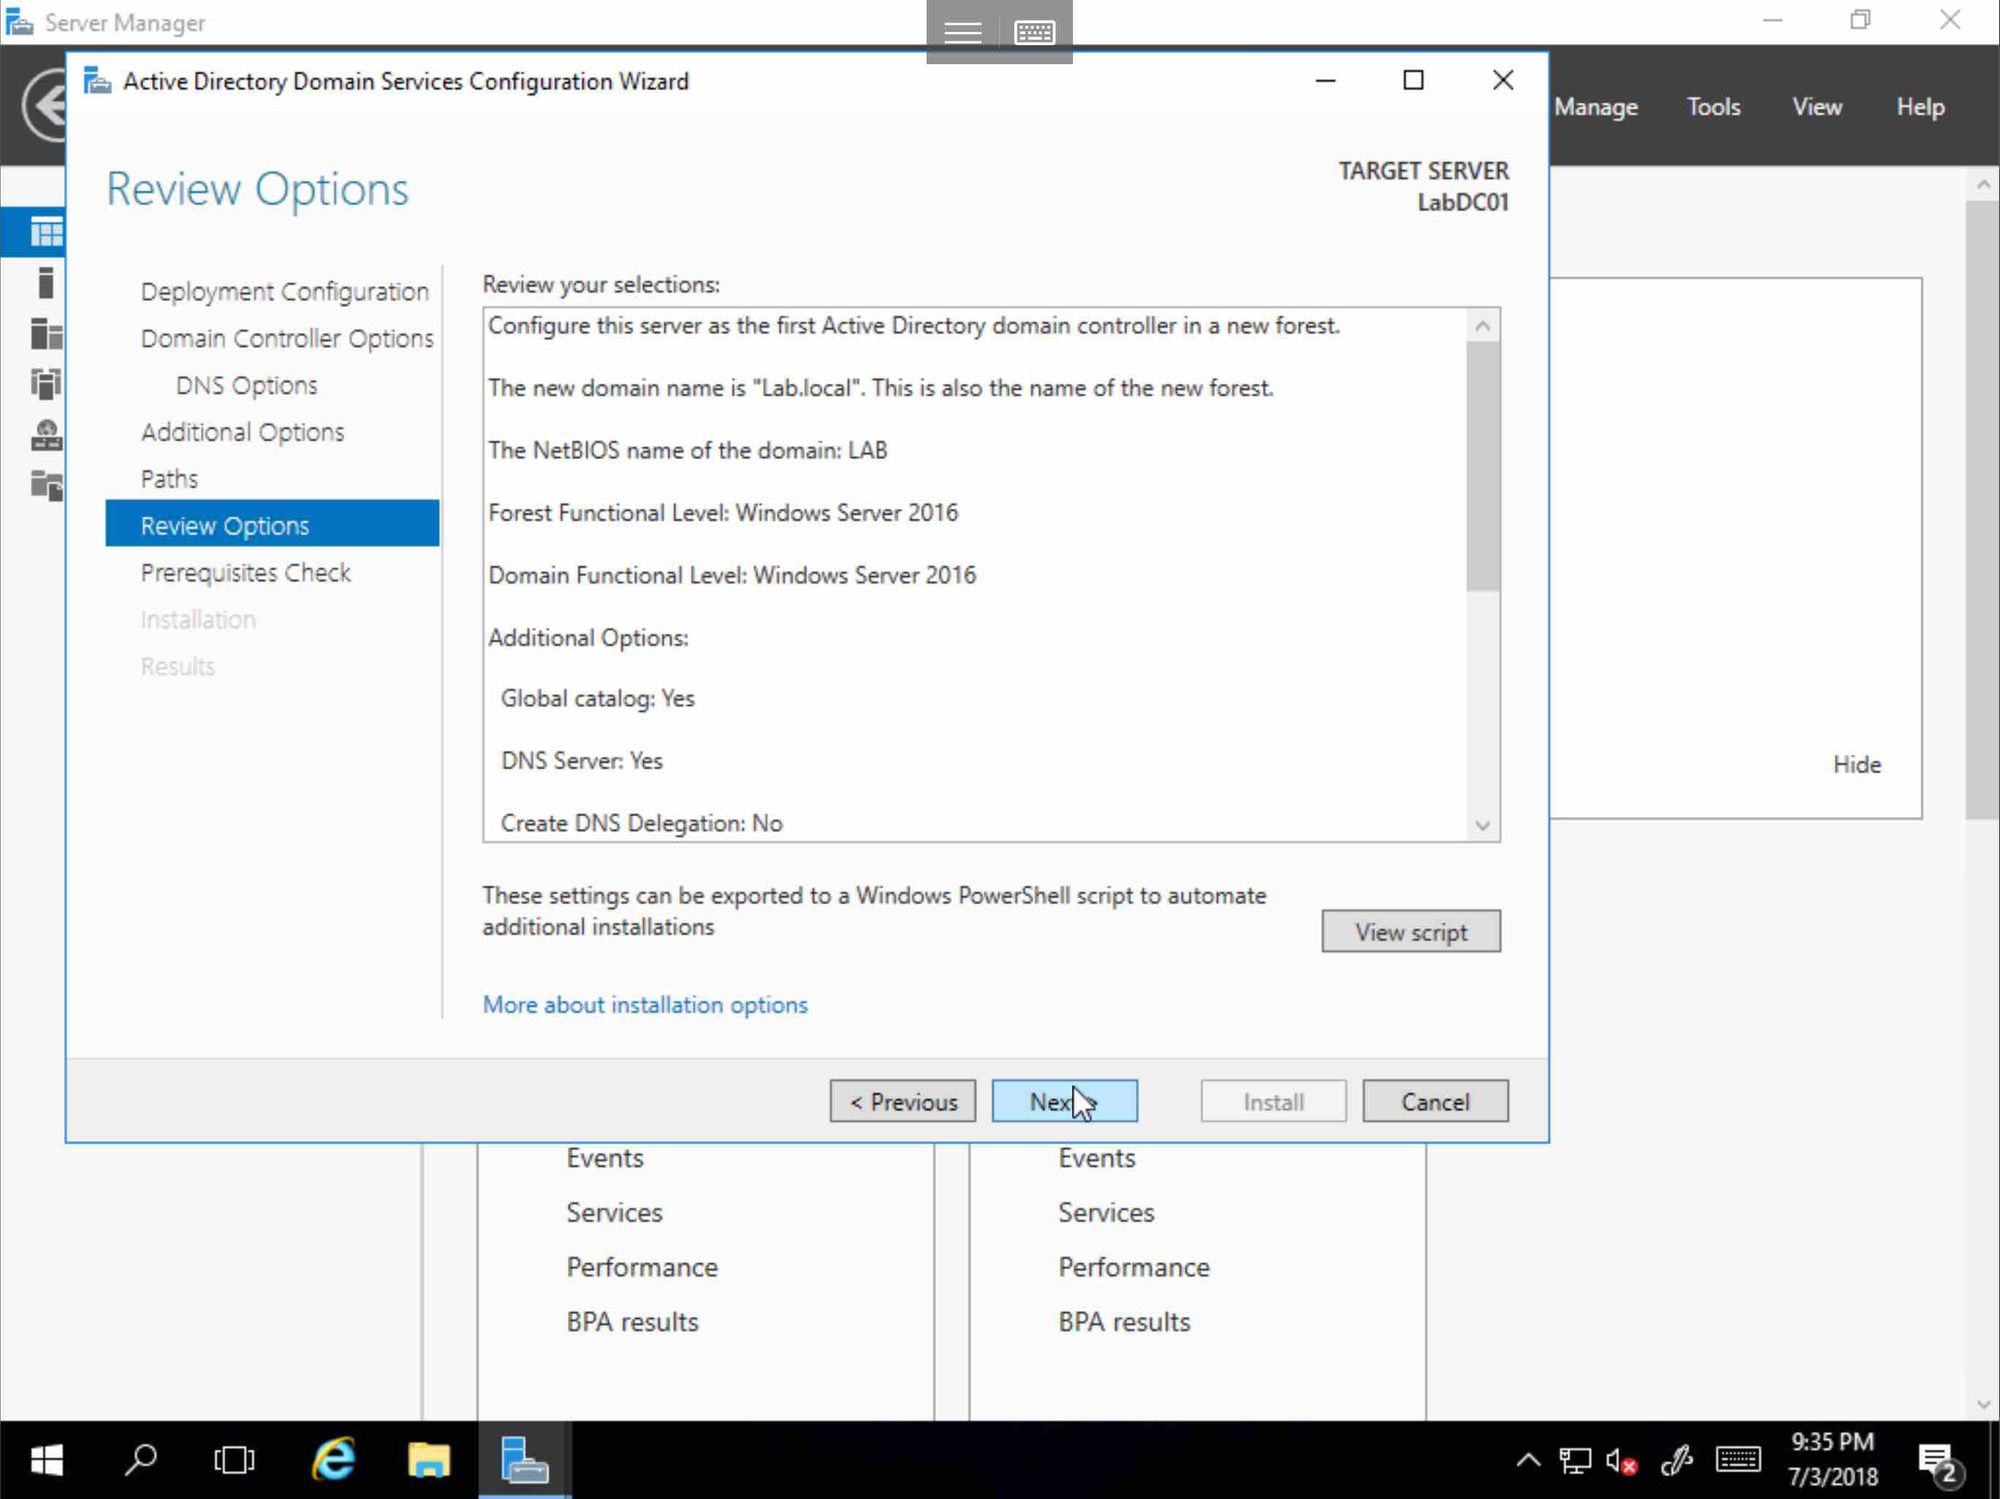The width and height of the screenshot is (2000, 1499).
Task: Click the remote session menu bars icon
Action: coord(962,32)
